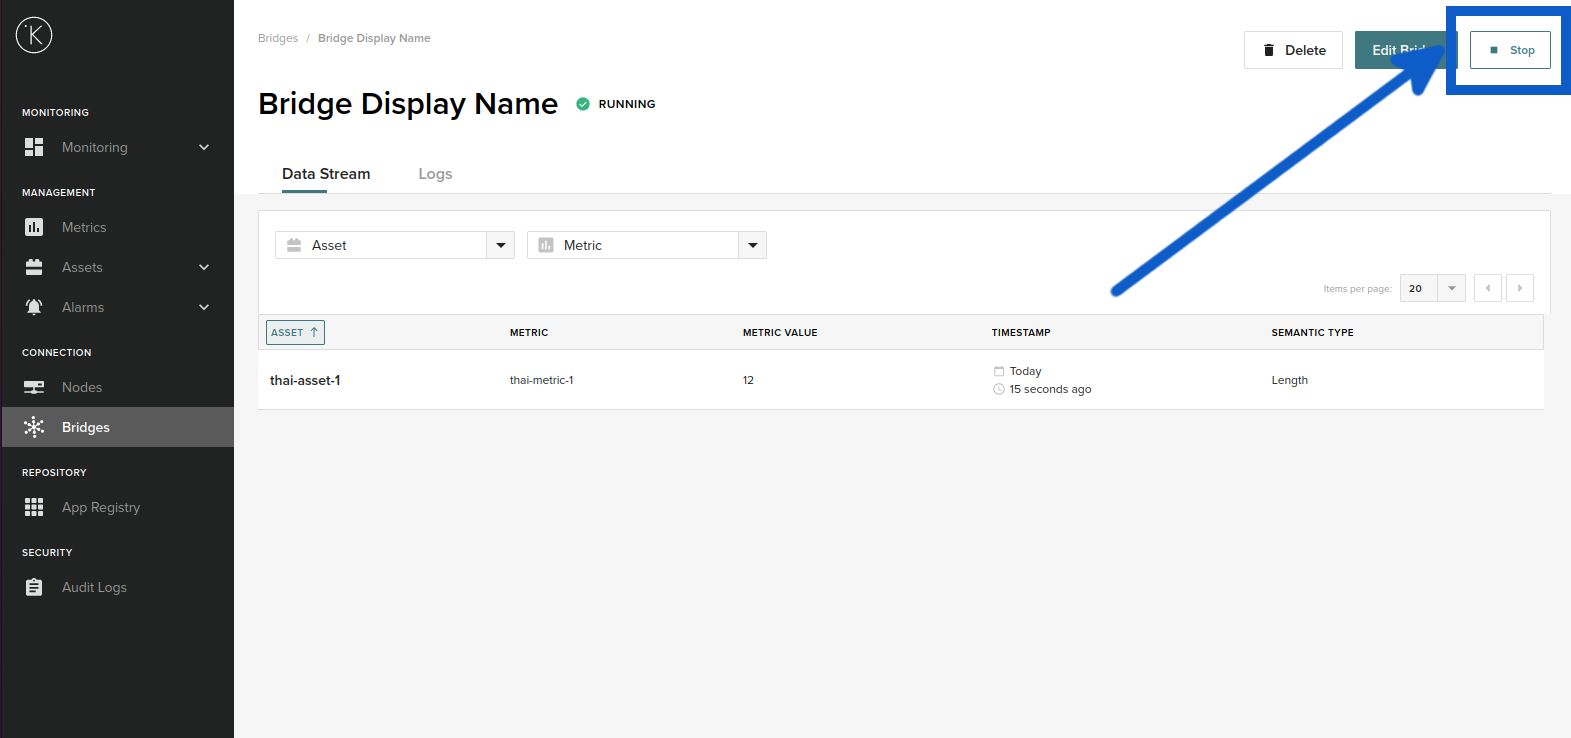Open the Metrics page from sidebar
The width and height of the screenshot is (1571, 738).
coord(84,227)
